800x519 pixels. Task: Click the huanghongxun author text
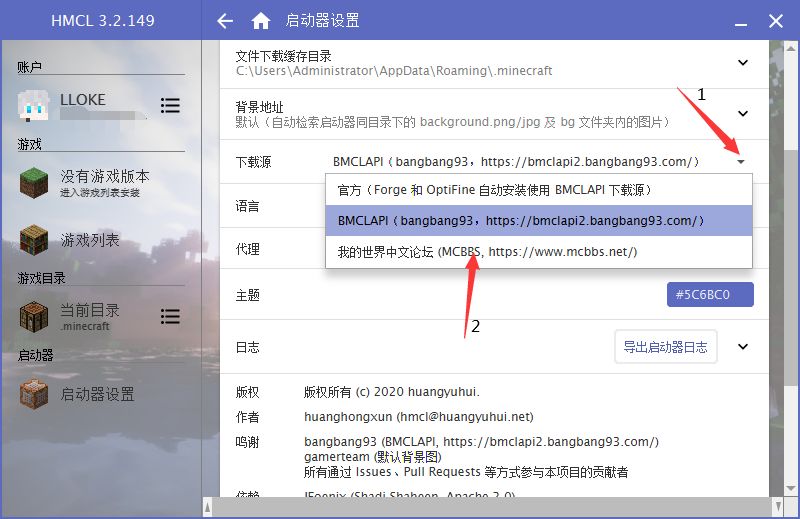(x=418, y=417)
